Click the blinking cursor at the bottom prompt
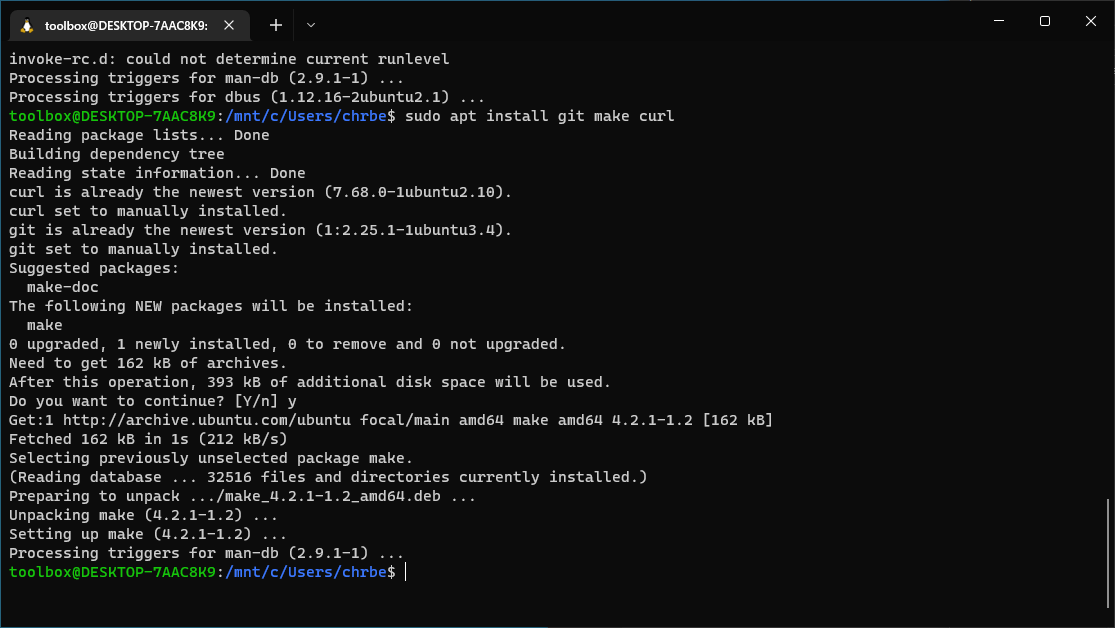The width and height of the screenshot is (1115, 628). coord(406,572)
